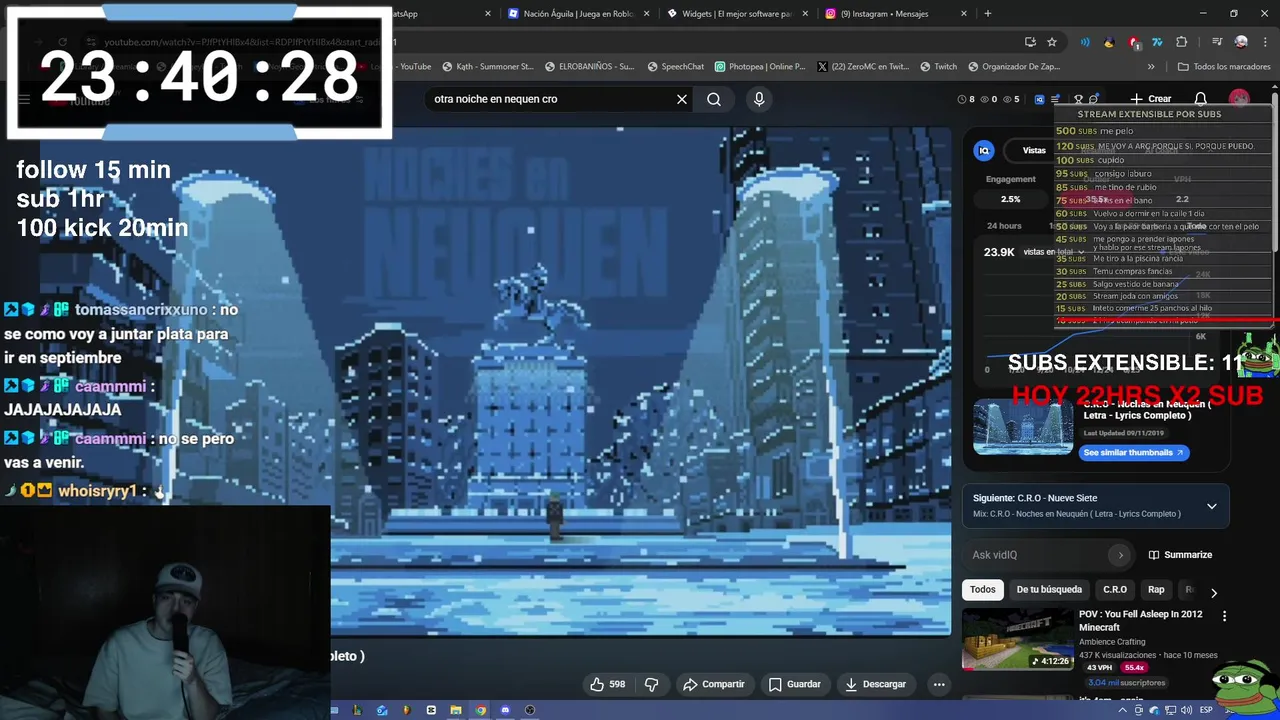
Task: Clear the YouTube search box text
Action: [x=682, y=99]
